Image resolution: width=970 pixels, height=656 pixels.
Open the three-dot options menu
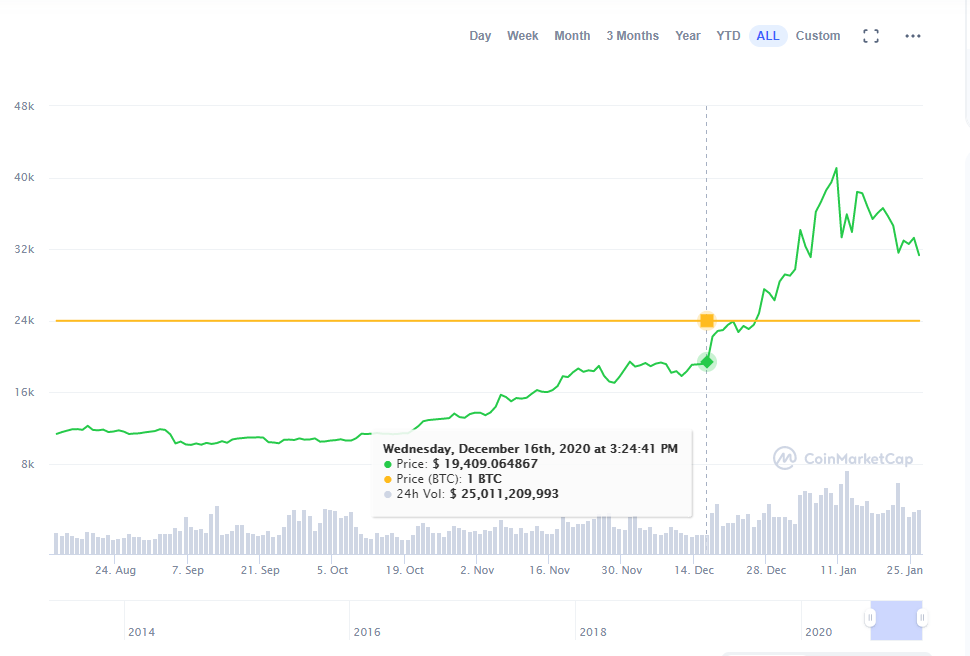[912, 35]
